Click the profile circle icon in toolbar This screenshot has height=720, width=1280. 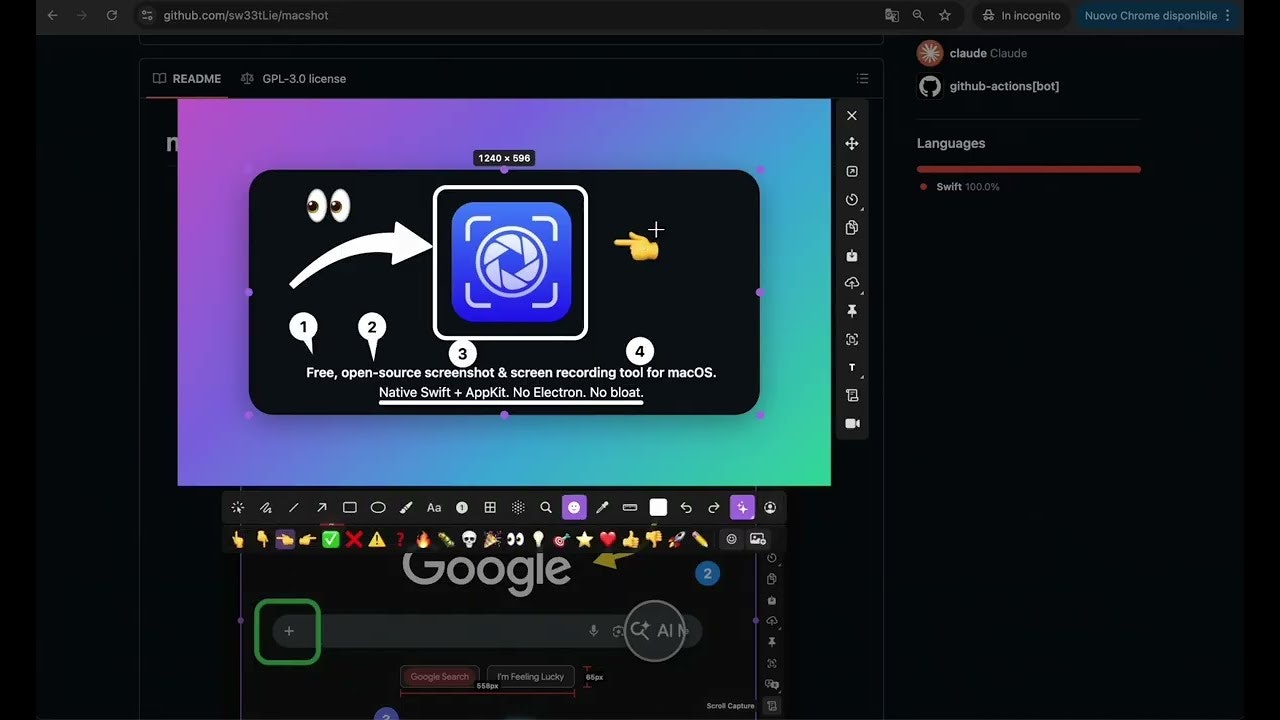tap(770, 507)
